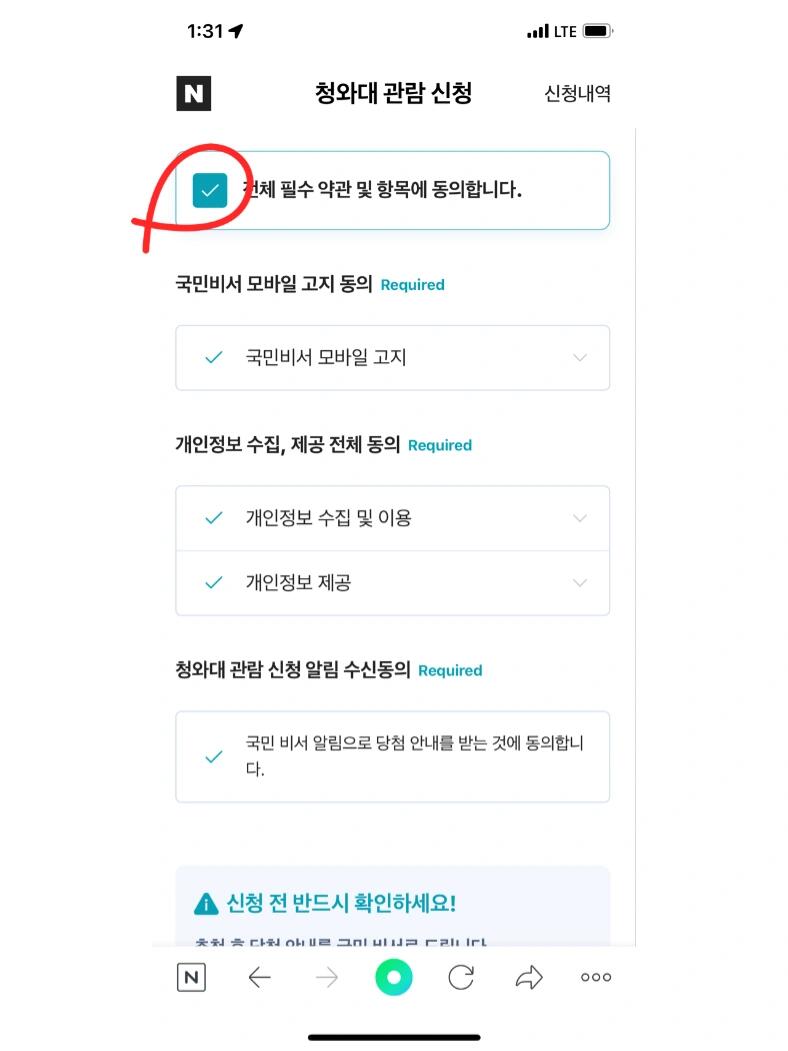Go back with the left arrow
This screenshot has width=788, height=1051.
(259, 977)
